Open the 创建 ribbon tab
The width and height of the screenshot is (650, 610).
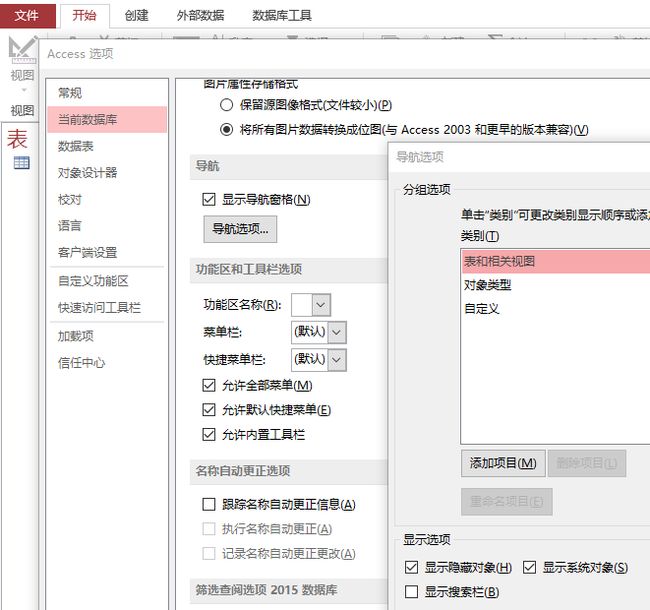(136, 16)
